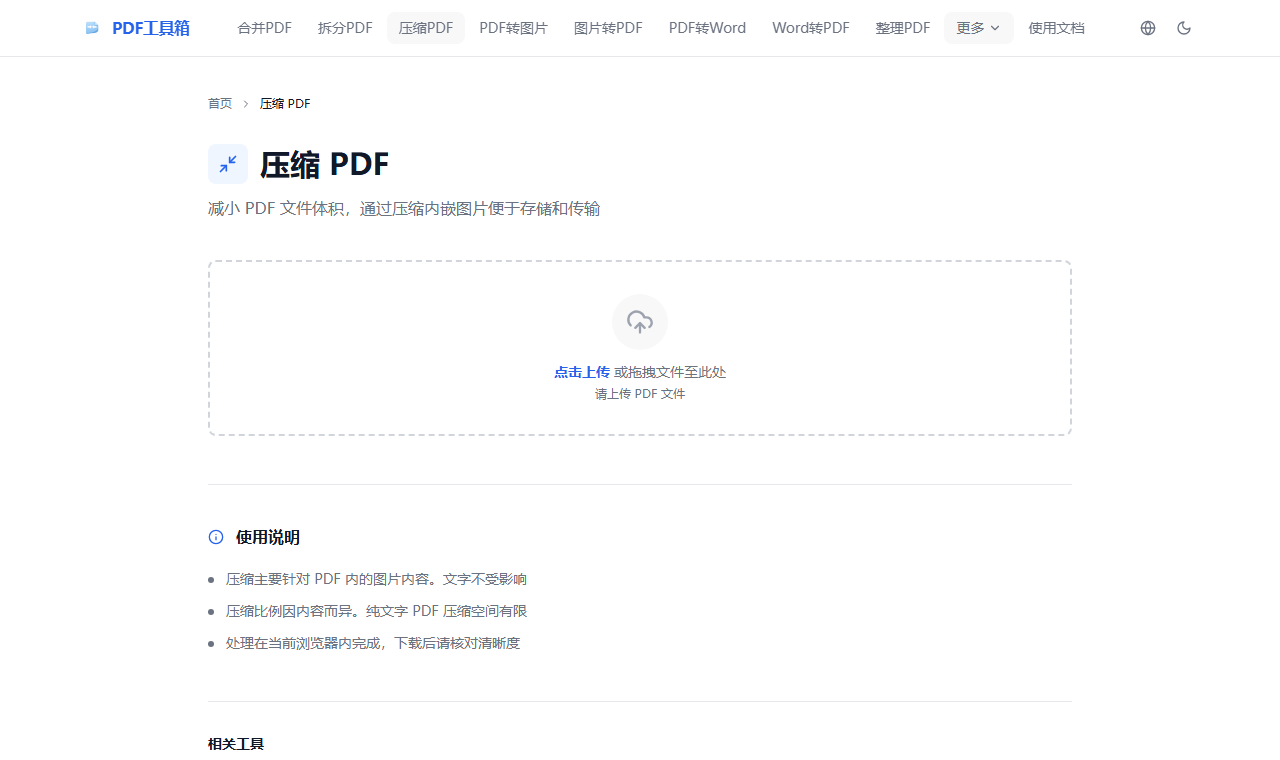Go to the Word转PDF converter
Screen dimensions: 1280x760
point(811,28)
